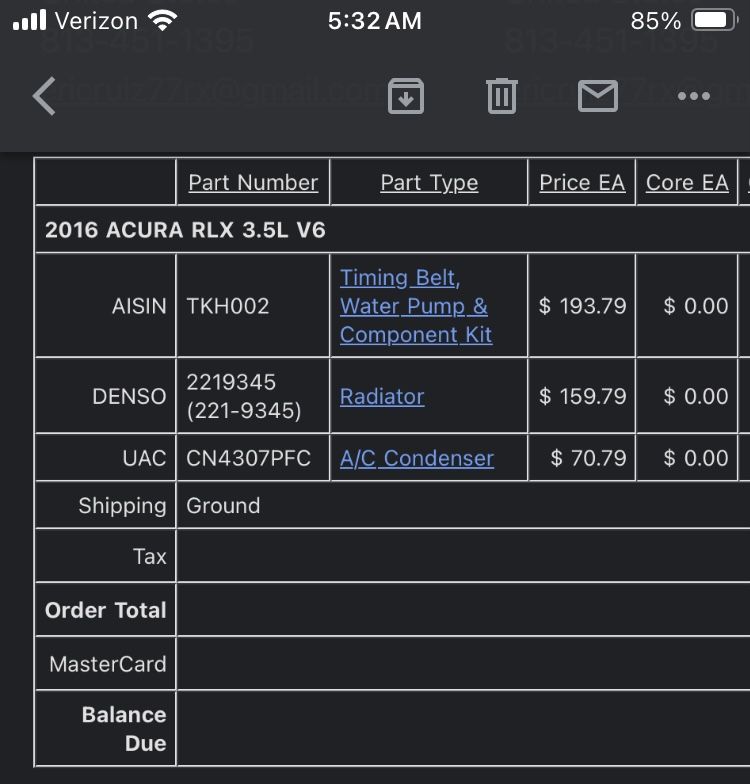Tap the battery icon in status bar
Viewport: 750px width, 784px height.
click(714, 20)
